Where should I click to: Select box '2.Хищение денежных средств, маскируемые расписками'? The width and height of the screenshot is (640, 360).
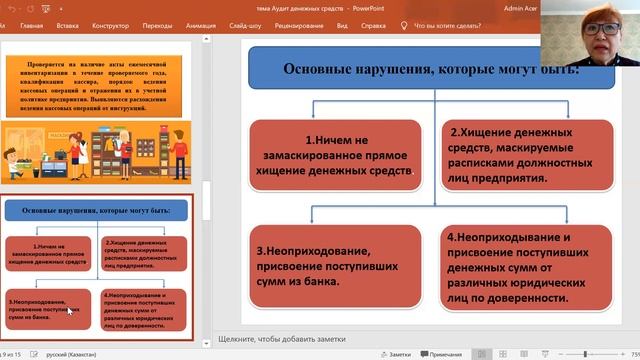pyautogui.click(x=527, y=155)
